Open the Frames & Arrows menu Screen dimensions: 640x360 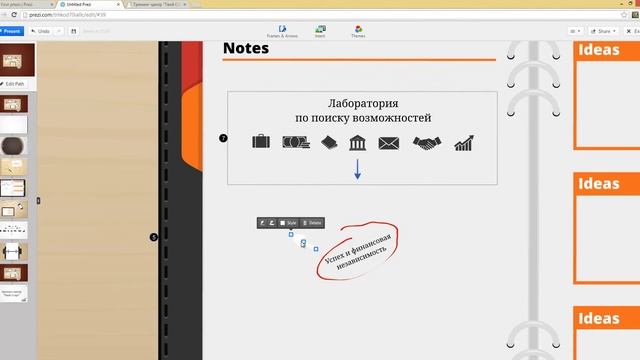click(x=282, y=31)
